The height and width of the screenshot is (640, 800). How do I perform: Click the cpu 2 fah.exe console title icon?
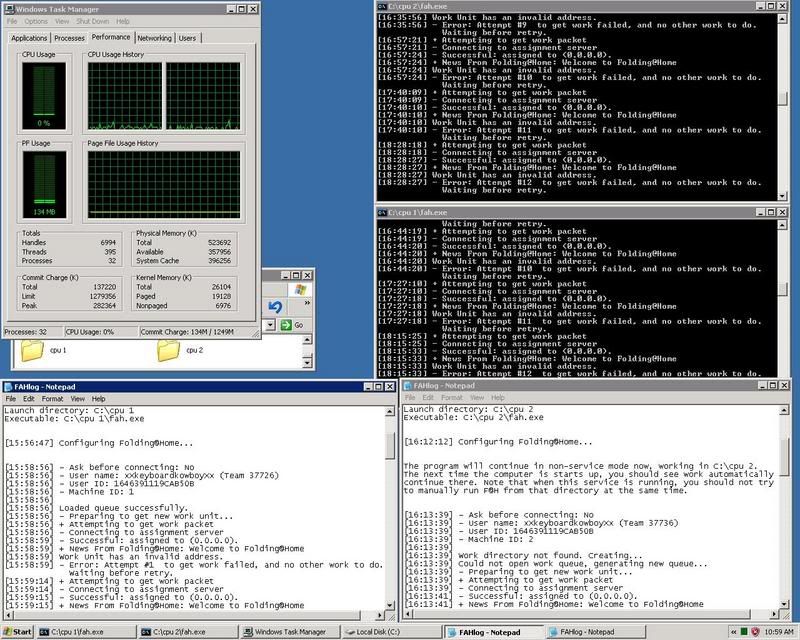point(382,6)
